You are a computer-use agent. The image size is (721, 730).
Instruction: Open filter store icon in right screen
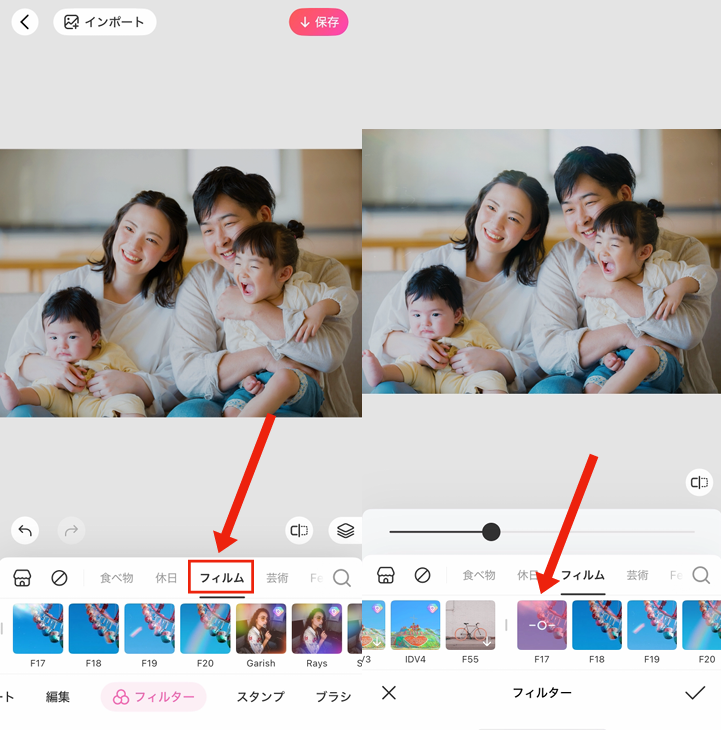385,575
